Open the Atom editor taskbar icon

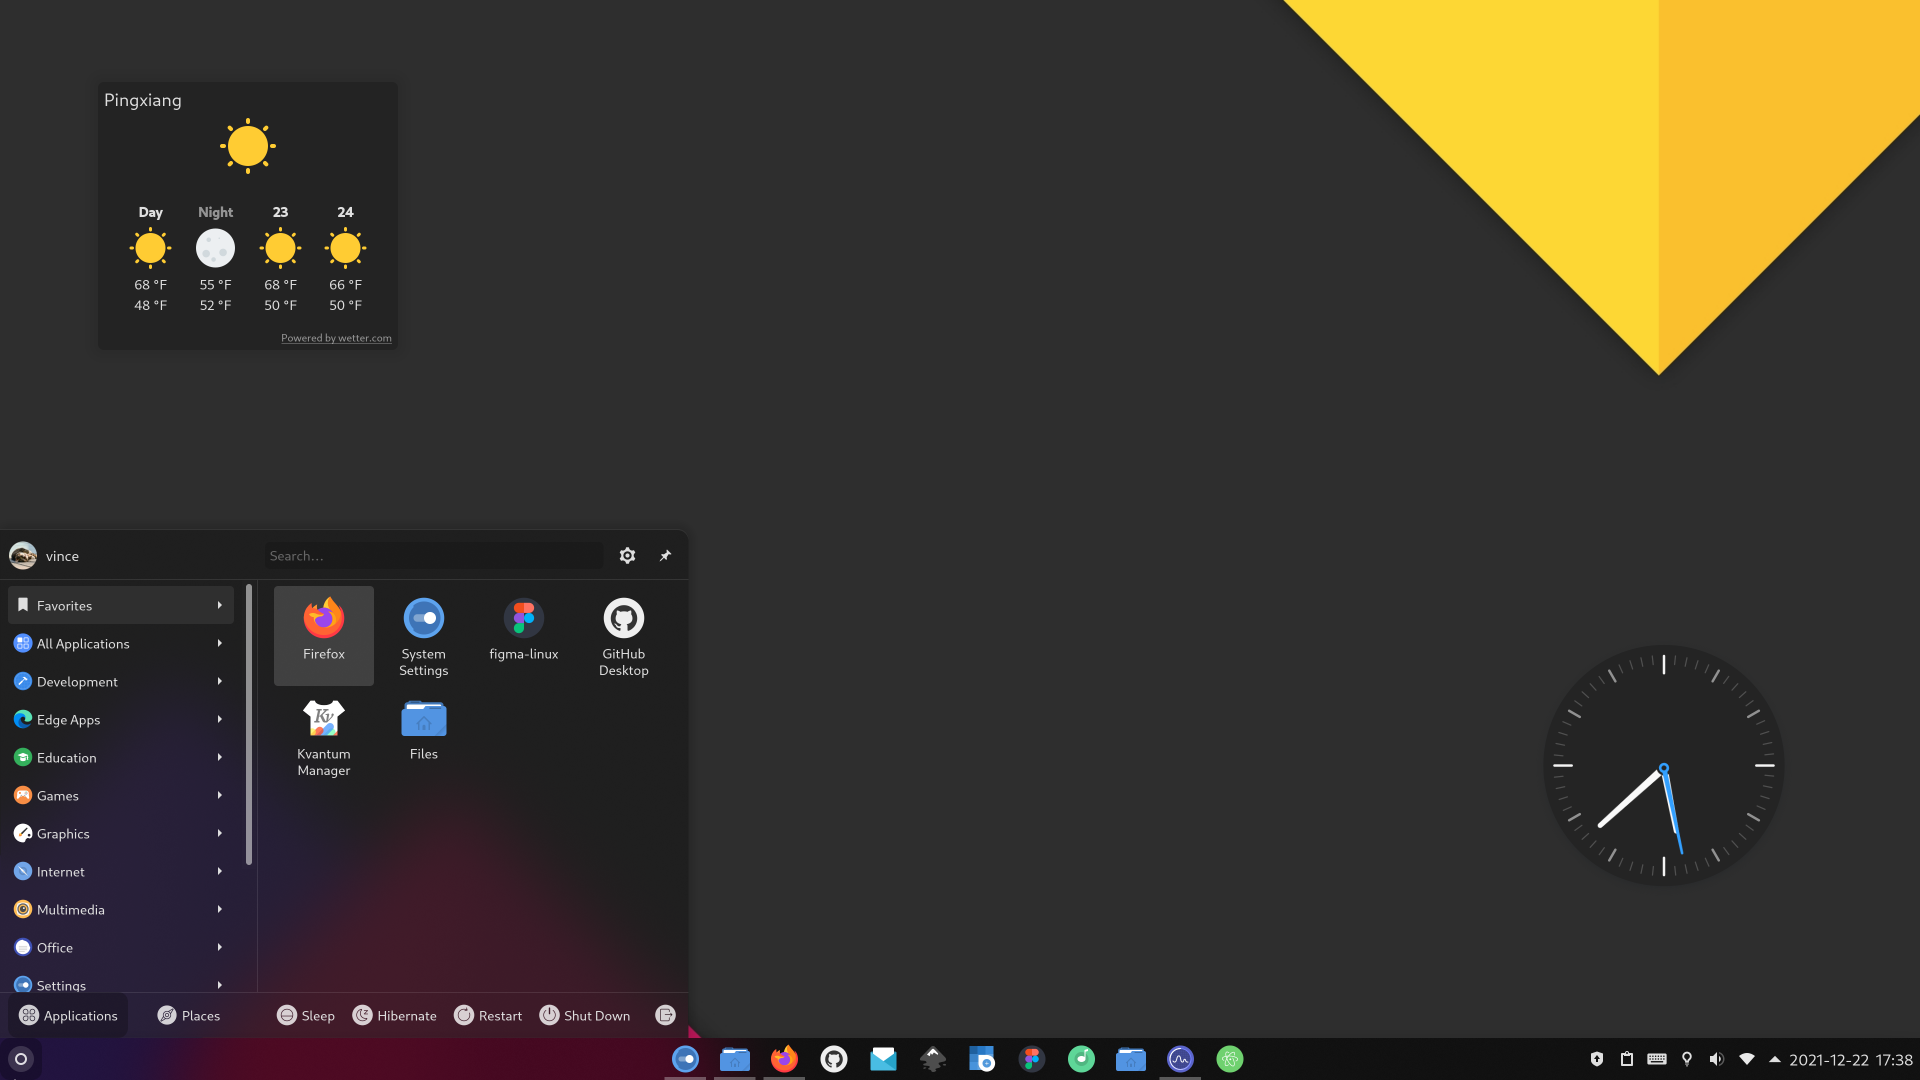click(x=1230, y=1059)
